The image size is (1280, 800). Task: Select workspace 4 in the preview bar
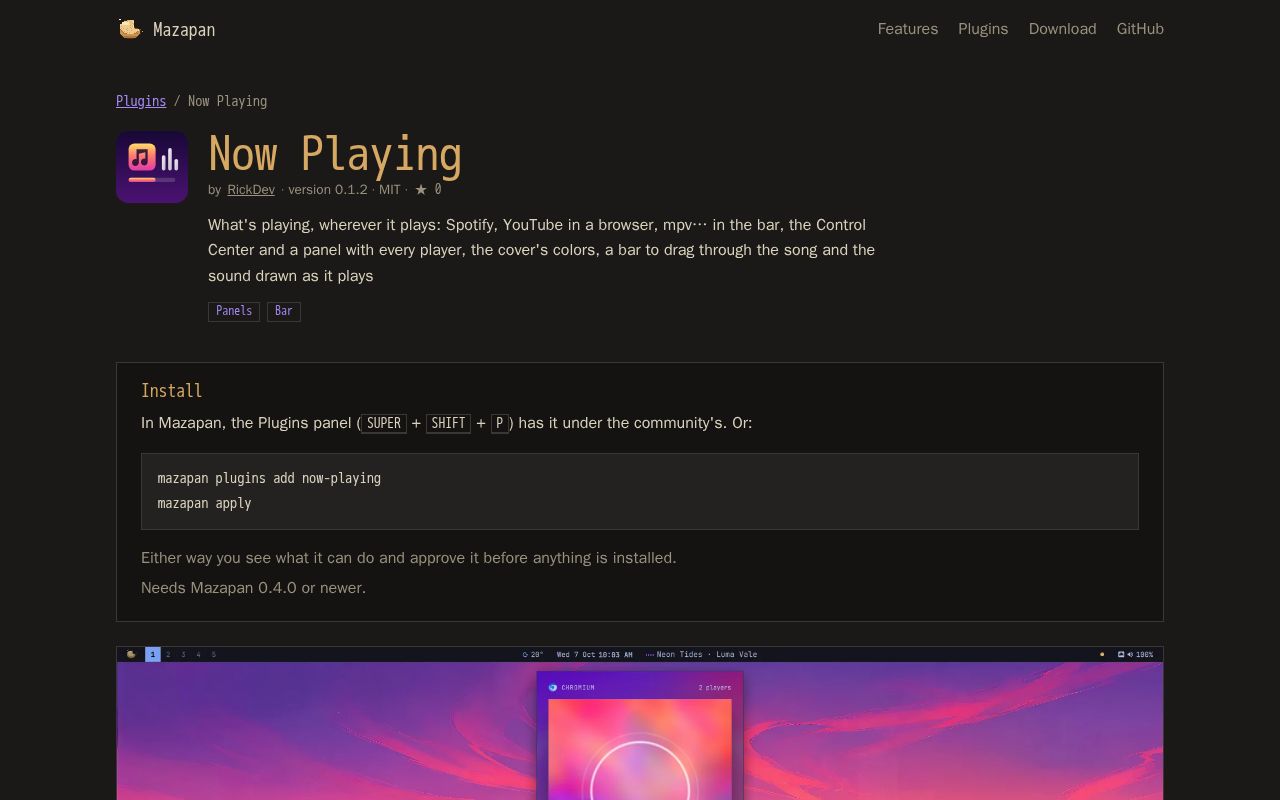tap(199, 655)
